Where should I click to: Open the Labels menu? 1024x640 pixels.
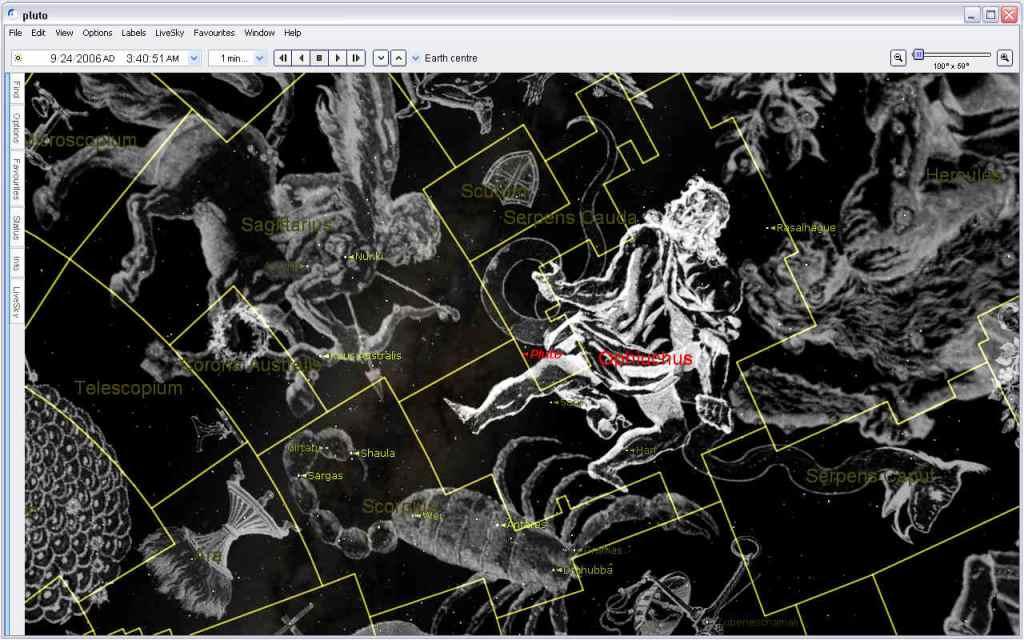coord(134,33)
